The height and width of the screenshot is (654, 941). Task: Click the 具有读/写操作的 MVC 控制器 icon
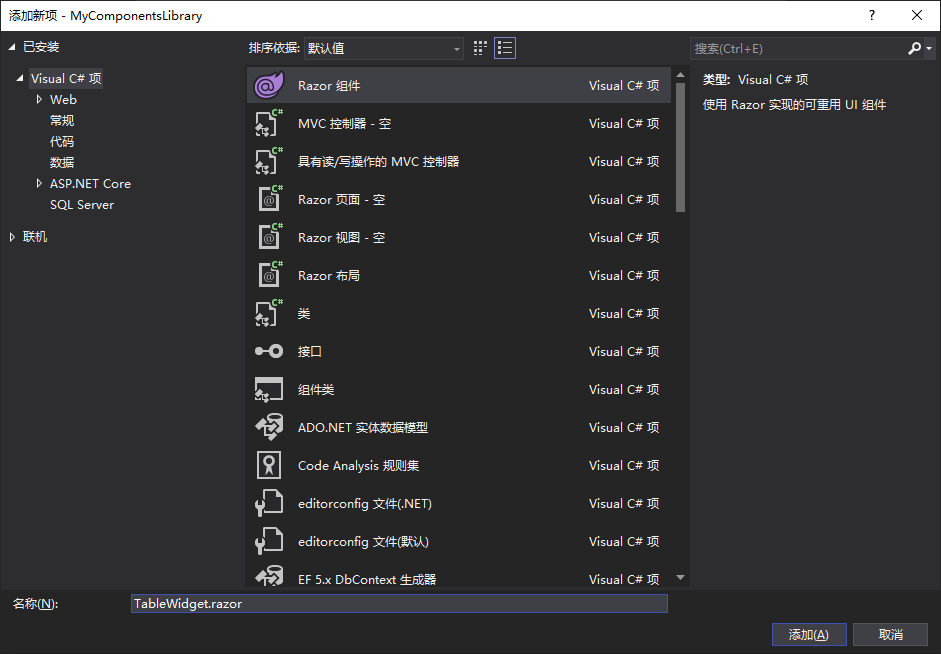click(269, 161)
